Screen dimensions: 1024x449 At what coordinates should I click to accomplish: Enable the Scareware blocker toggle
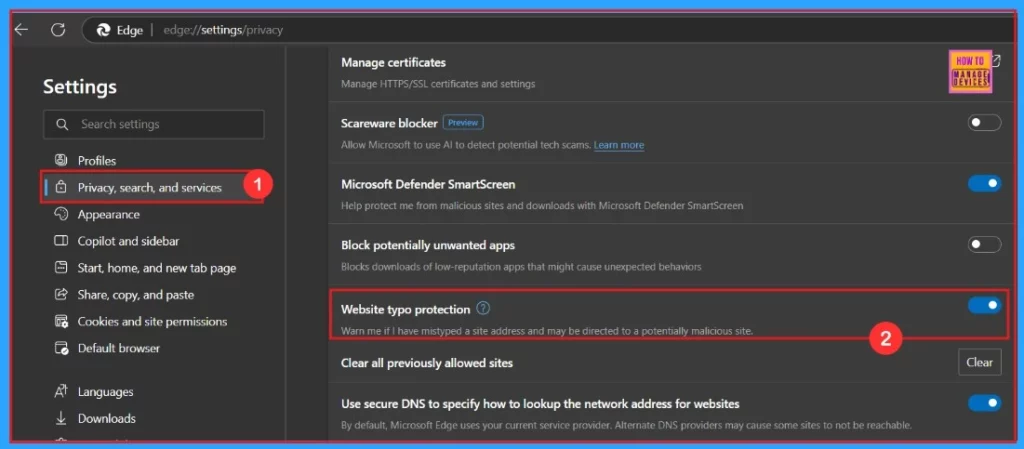point(984,123)
